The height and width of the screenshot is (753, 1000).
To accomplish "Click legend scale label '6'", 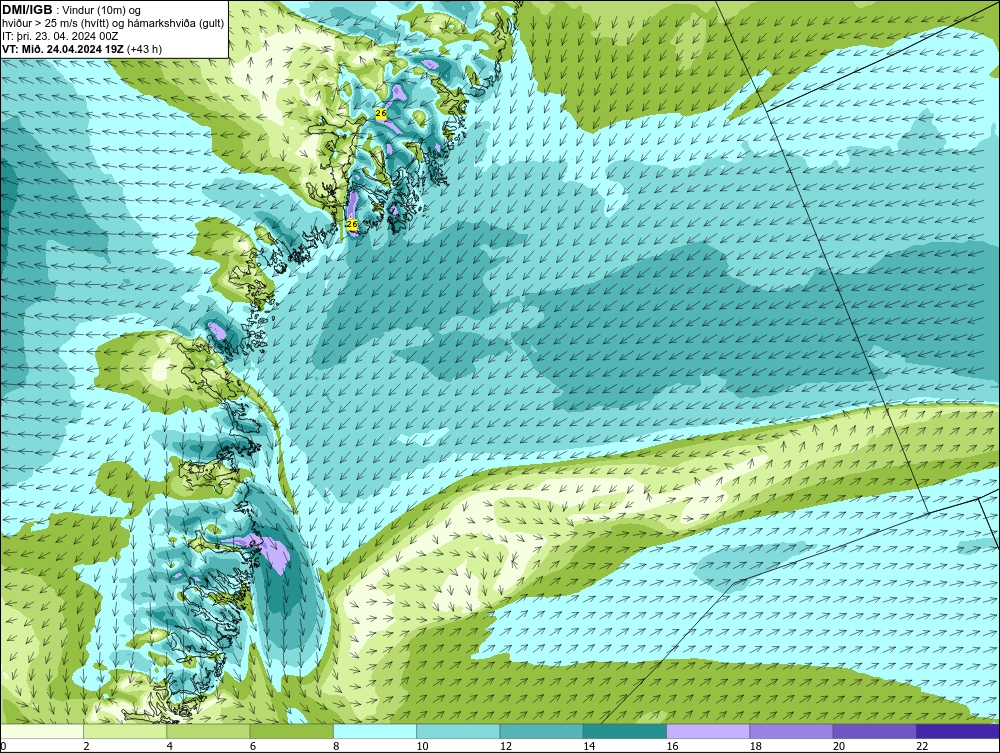I will [253, 746].
